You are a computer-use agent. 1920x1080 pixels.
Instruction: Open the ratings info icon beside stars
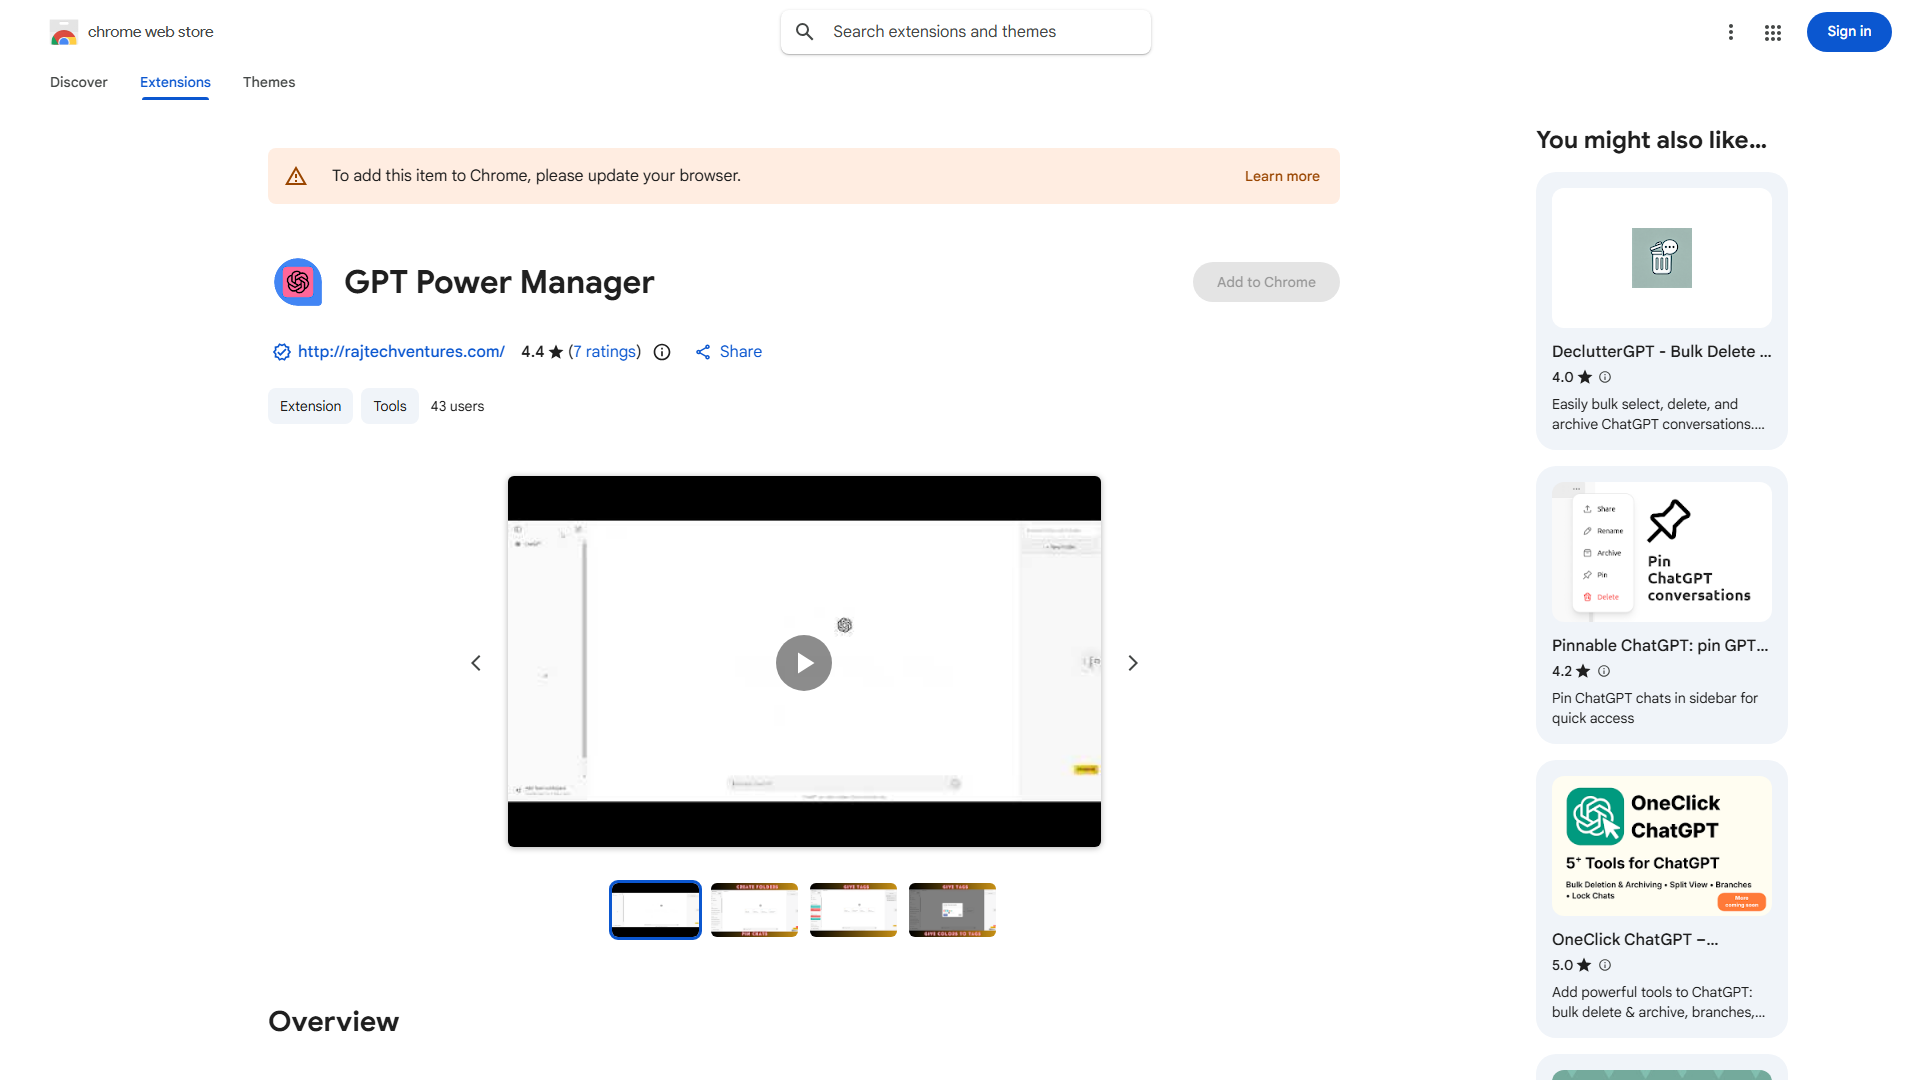point(661,352)
